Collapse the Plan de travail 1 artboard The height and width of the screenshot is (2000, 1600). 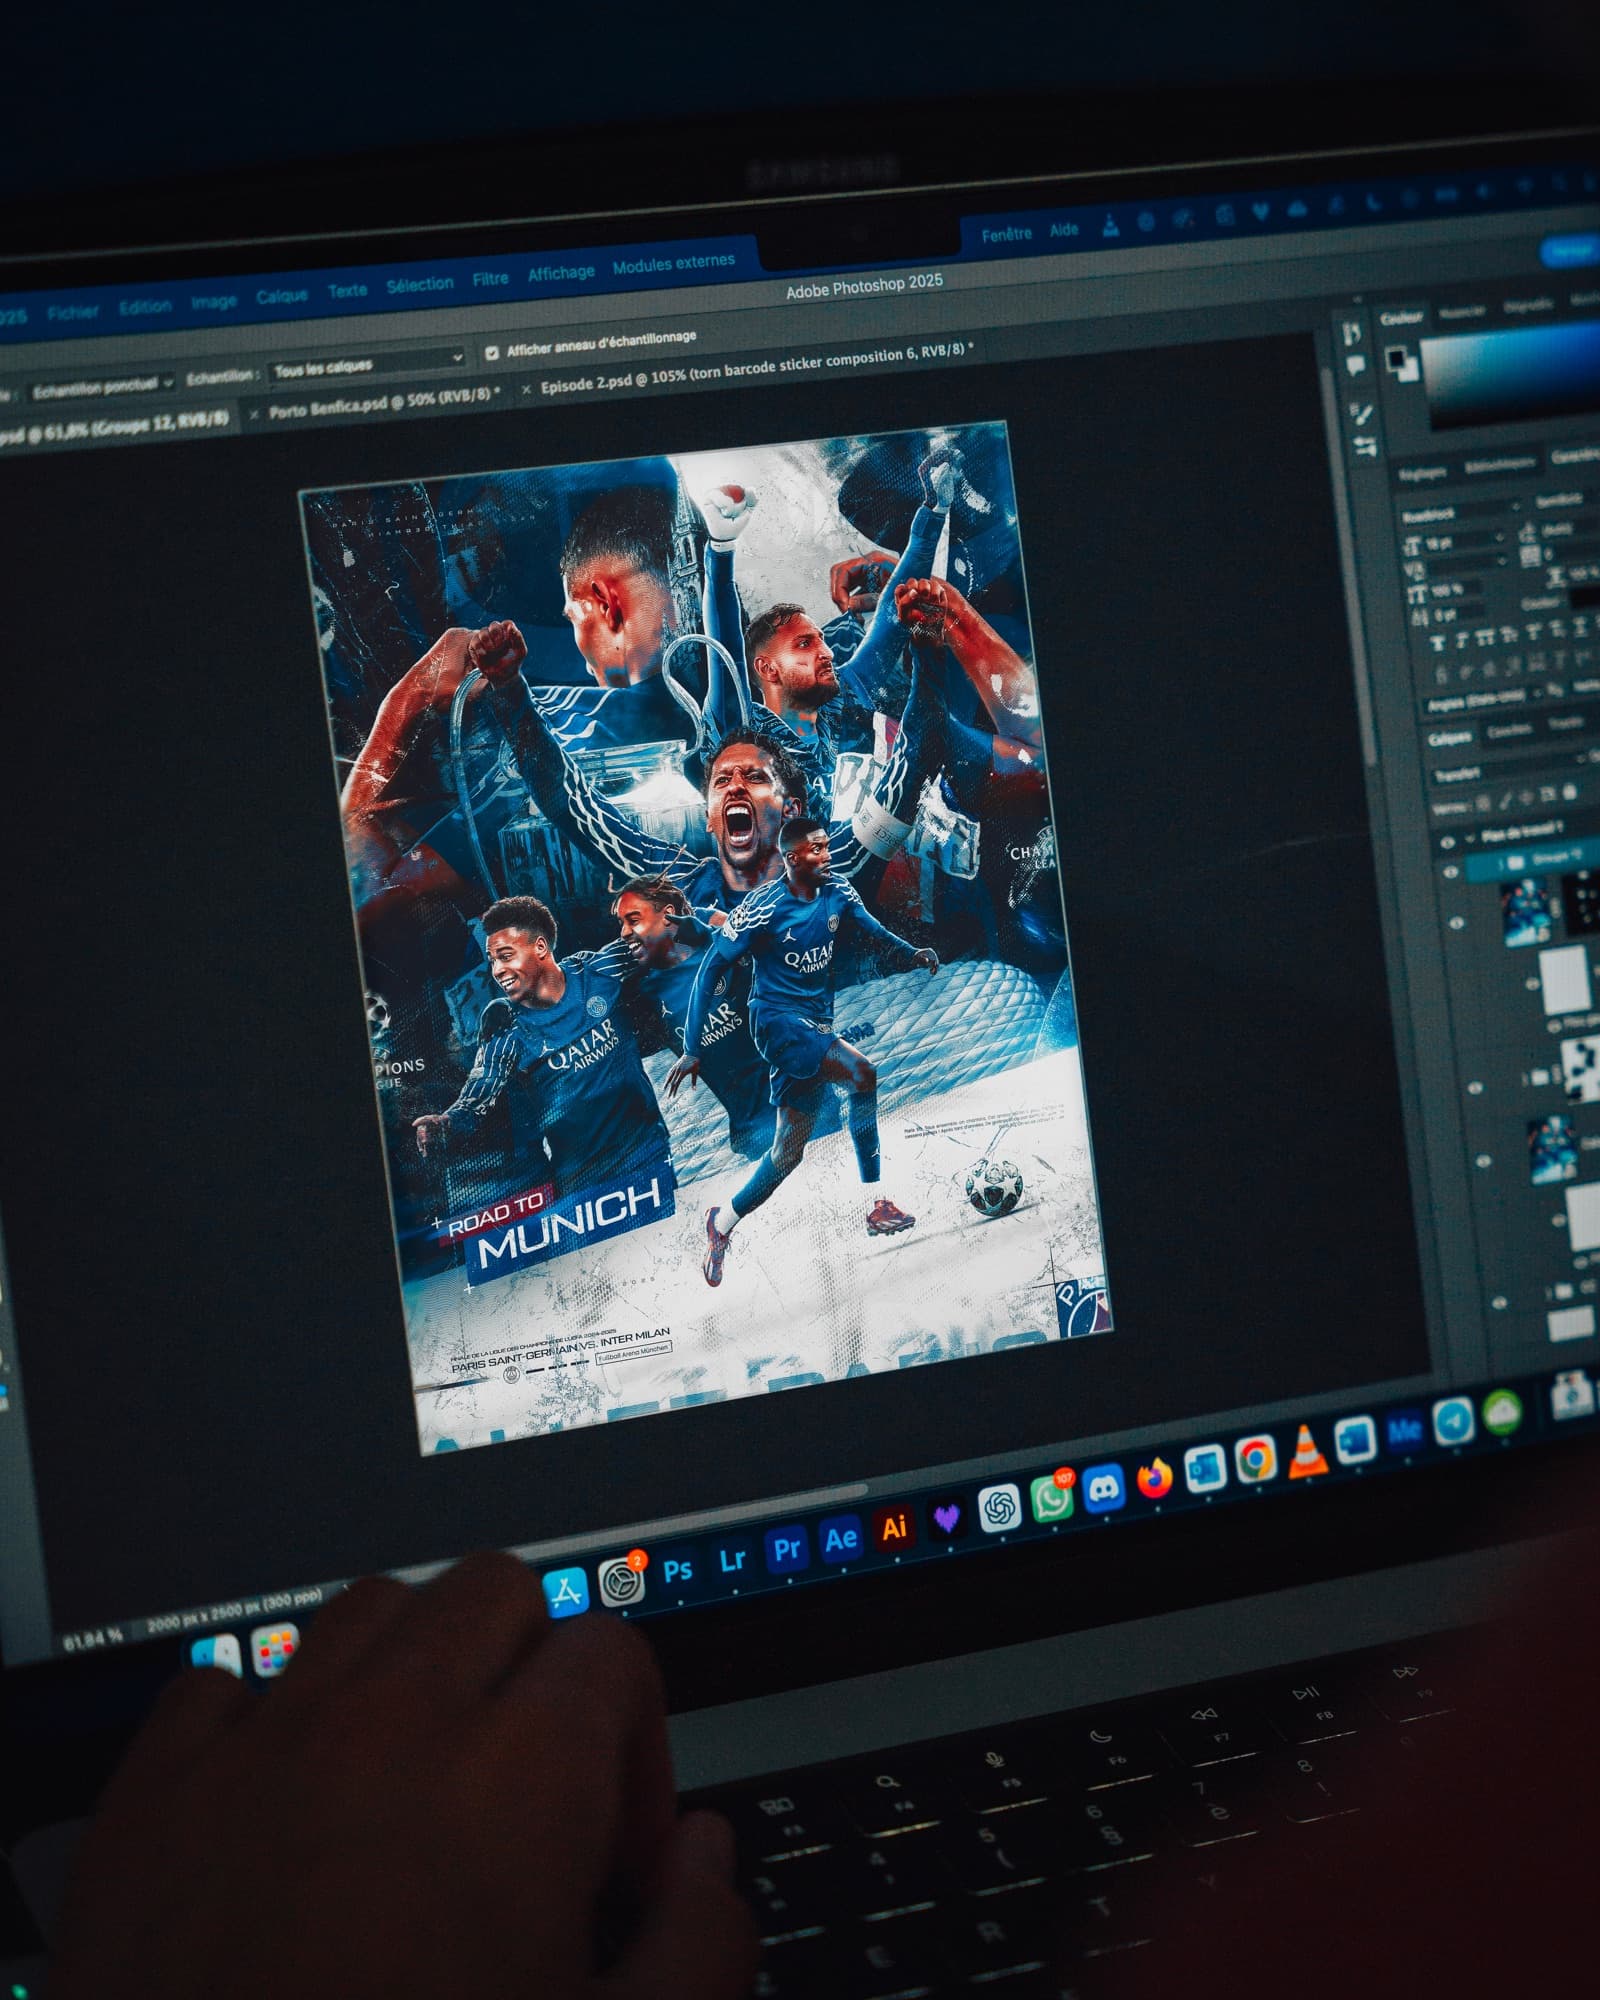(x=1471, y=838)
